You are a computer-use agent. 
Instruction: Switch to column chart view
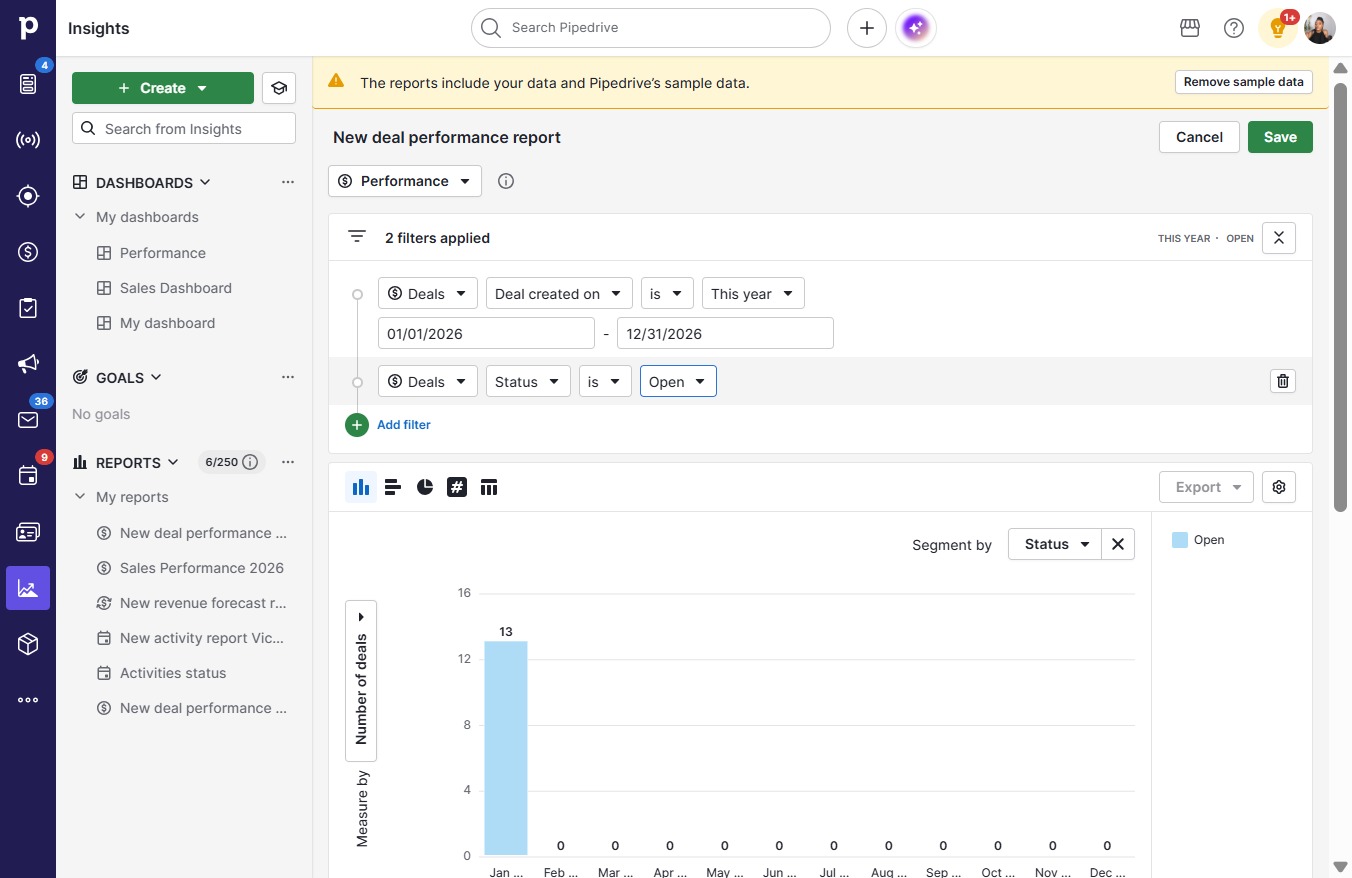(x=361, y=487)
